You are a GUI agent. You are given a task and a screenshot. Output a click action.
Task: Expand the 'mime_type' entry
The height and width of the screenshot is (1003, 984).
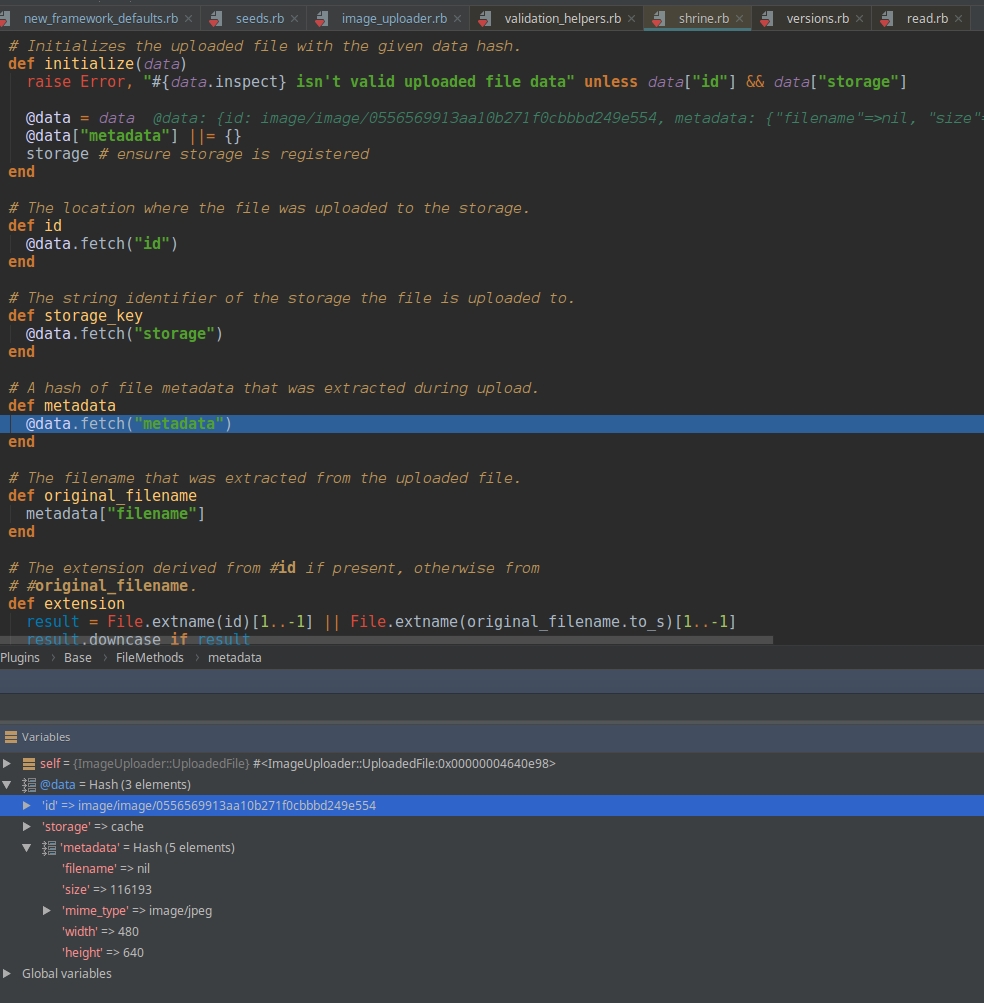tap(47, 910)
